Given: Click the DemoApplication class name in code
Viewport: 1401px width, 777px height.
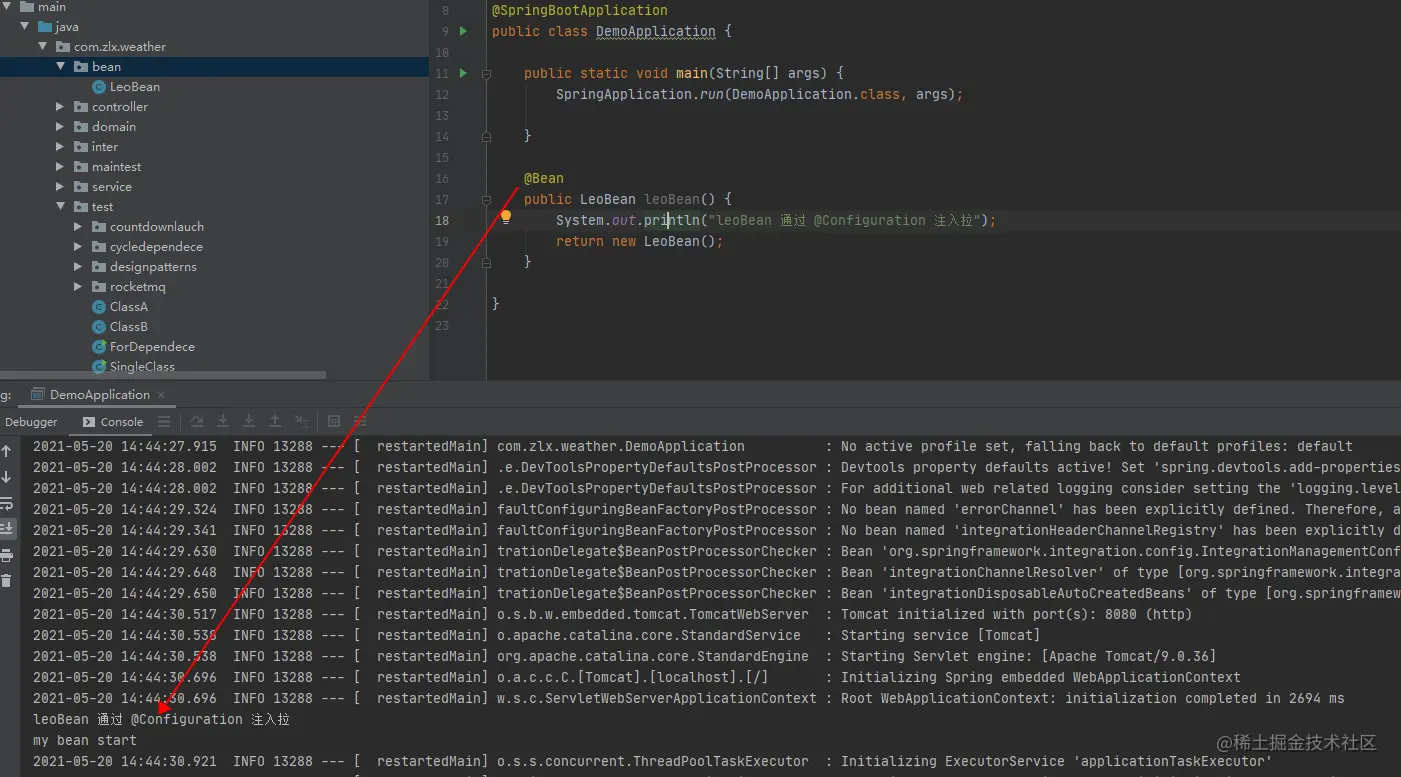Looking at the screenshot, I should 656,32.
